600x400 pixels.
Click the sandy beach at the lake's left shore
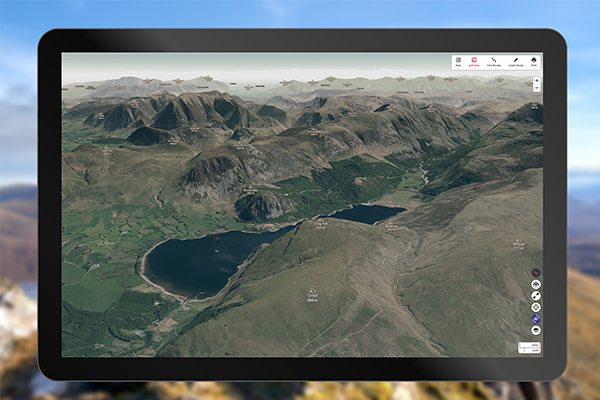coord(147,272)
